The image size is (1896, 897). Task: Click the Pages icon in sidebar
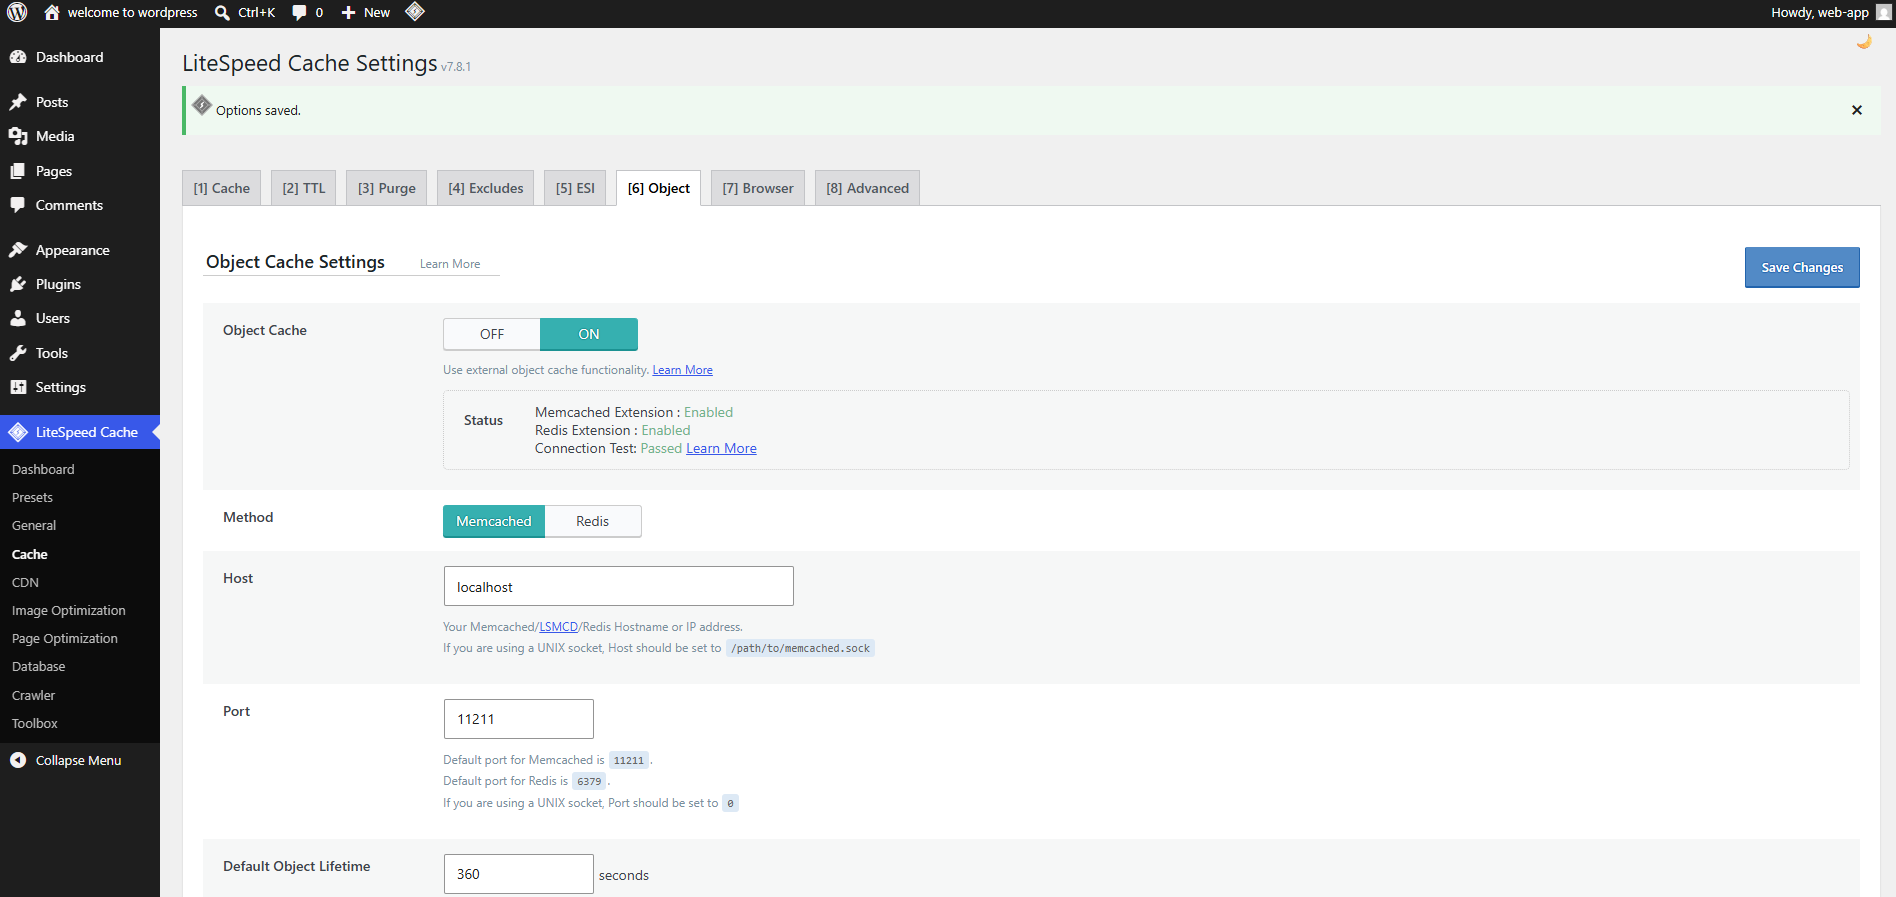click(18, 171)
